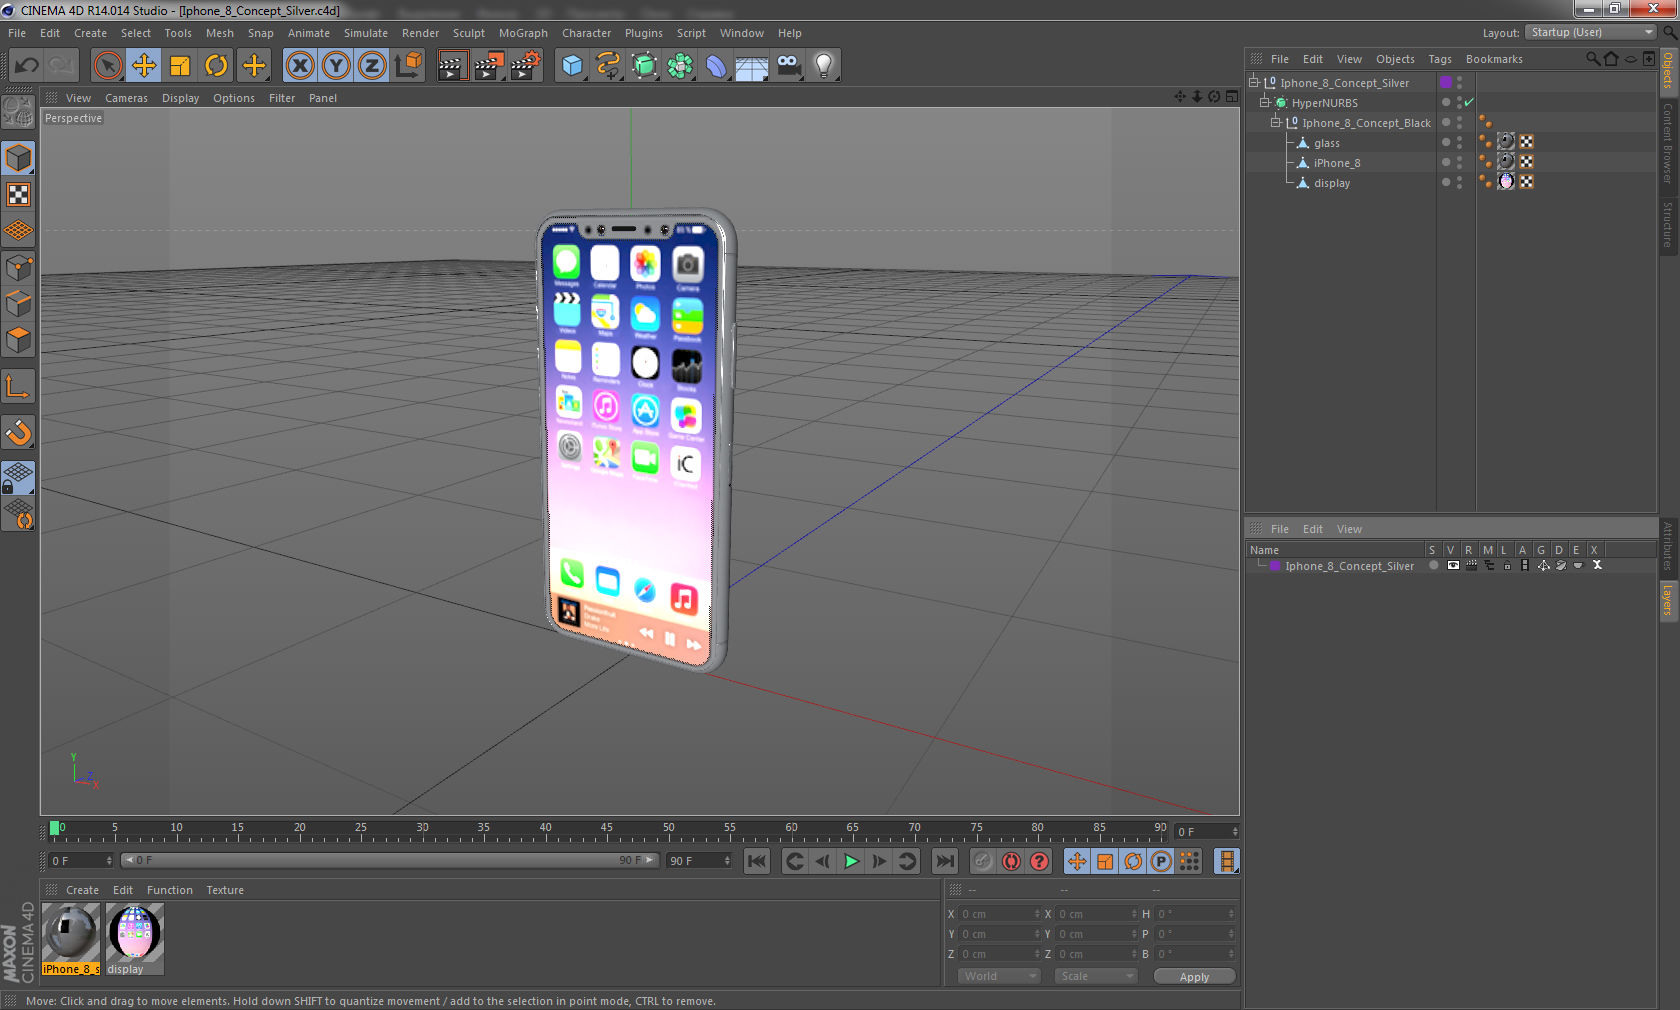Open the viewport Cameras menu

pos(126,98)
